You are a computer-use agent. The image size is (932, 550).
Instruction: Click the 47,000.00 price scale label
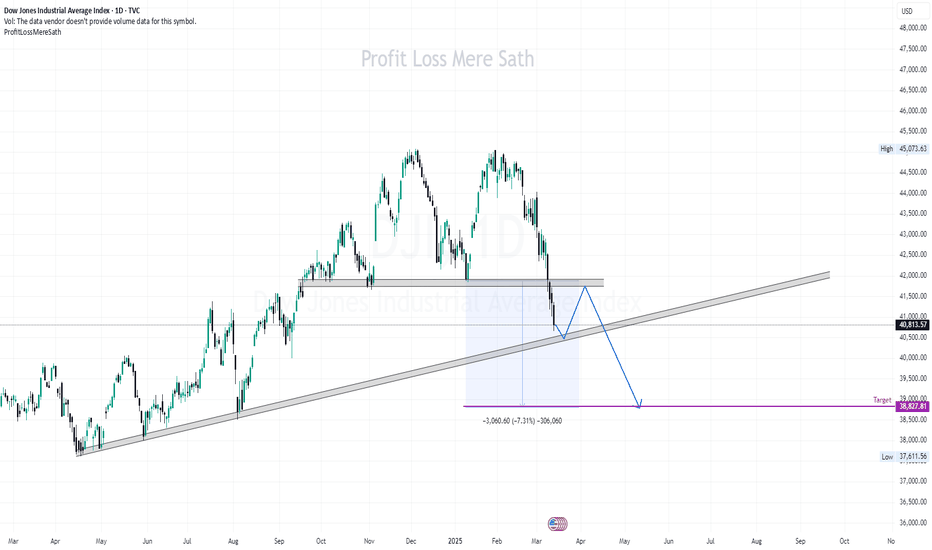click(913, 70)
